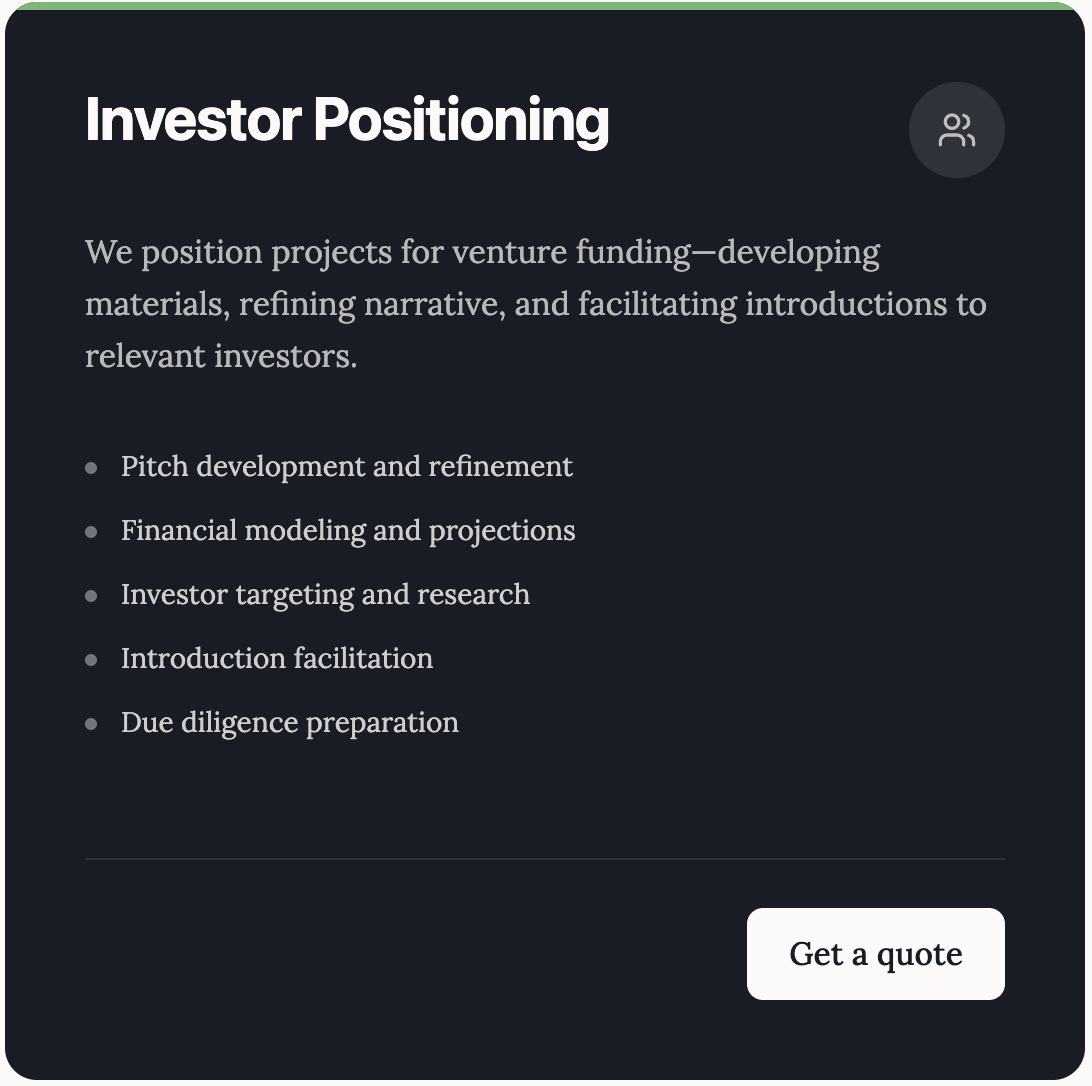Click the venture funding description paragraph
The height and width of the screenshot is (1086, 1092).
point(536,304)
